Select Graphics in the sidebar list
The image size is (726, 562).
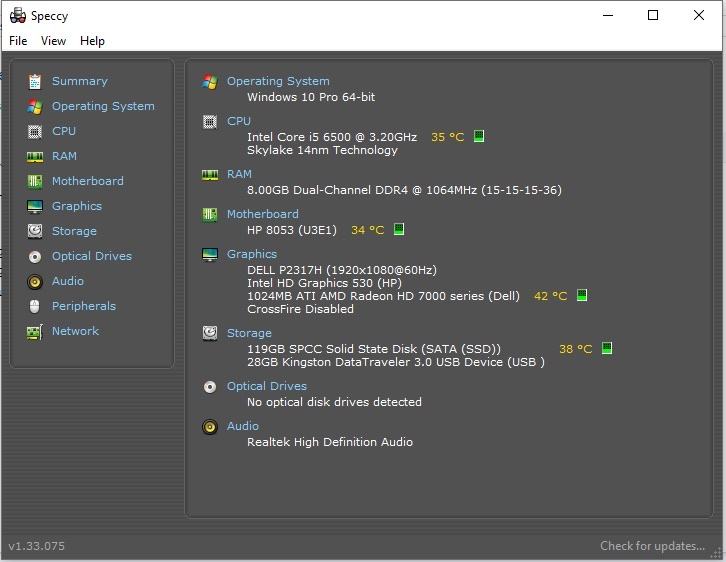pyautogui.click(x=77, y=206)
